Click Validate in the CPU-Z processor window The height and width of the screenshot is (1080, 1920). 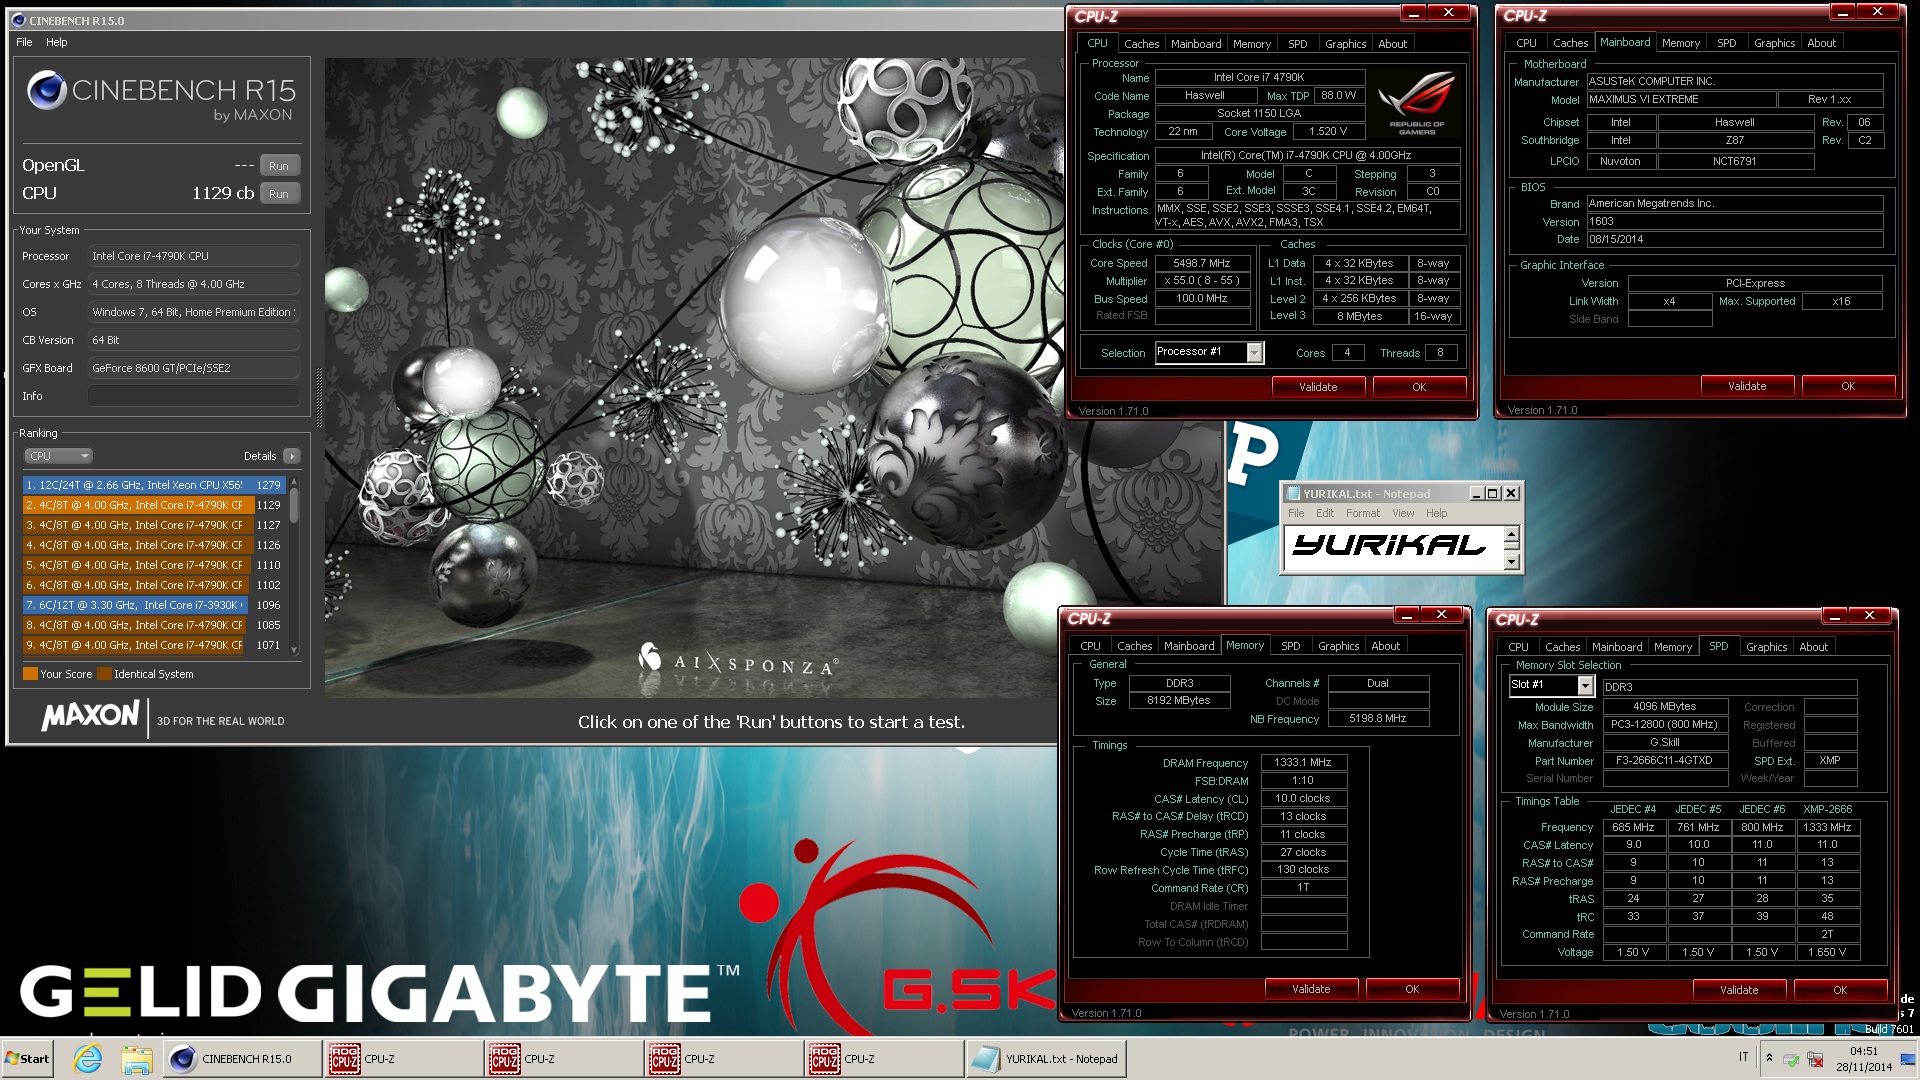click(x=1317, y=387)
